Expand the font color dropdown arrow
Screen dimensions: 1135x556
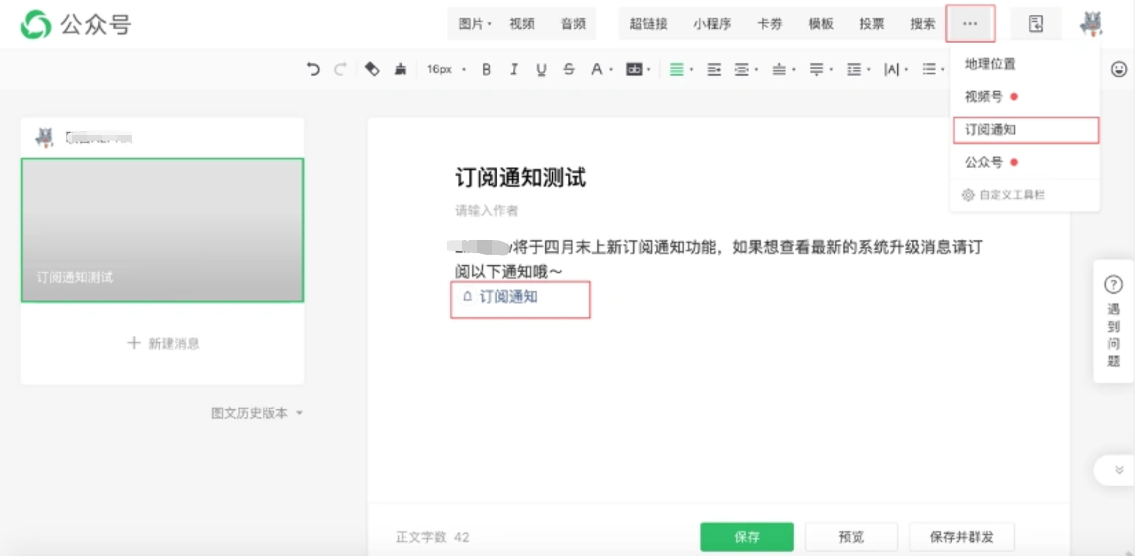tap(611, 70)
